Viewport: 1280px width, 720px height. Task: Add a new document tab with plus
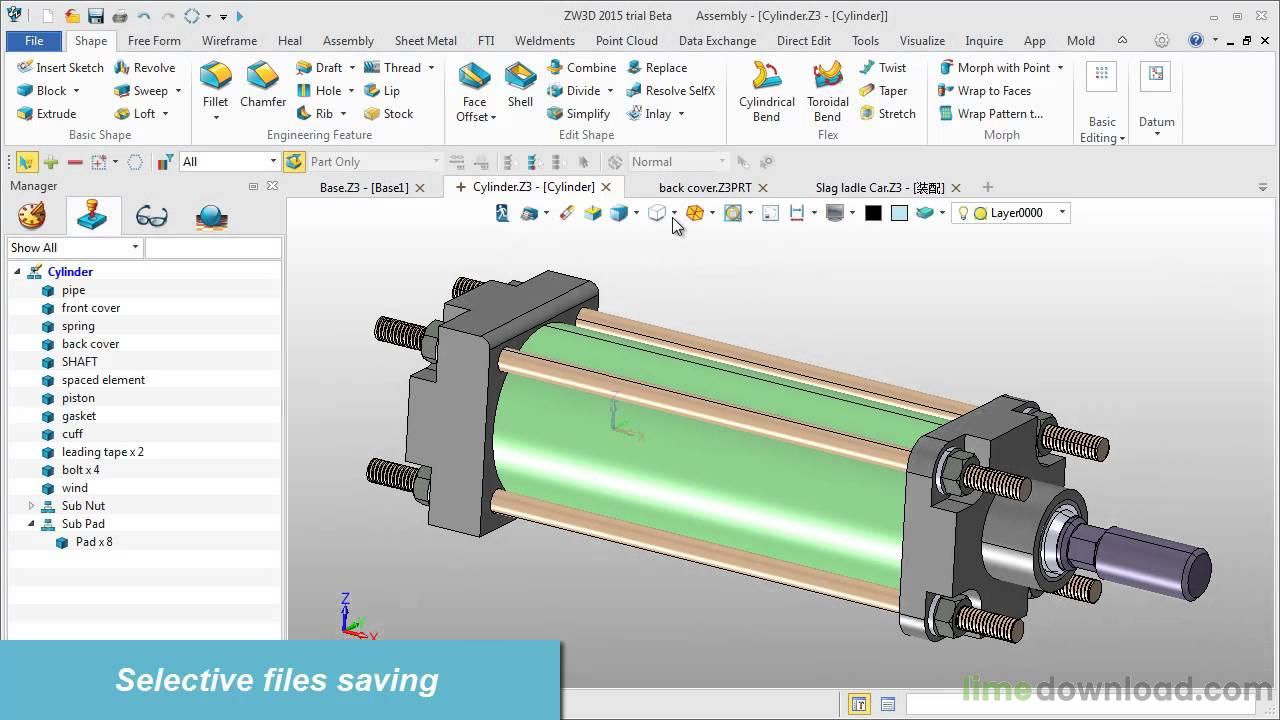(988, 187)
